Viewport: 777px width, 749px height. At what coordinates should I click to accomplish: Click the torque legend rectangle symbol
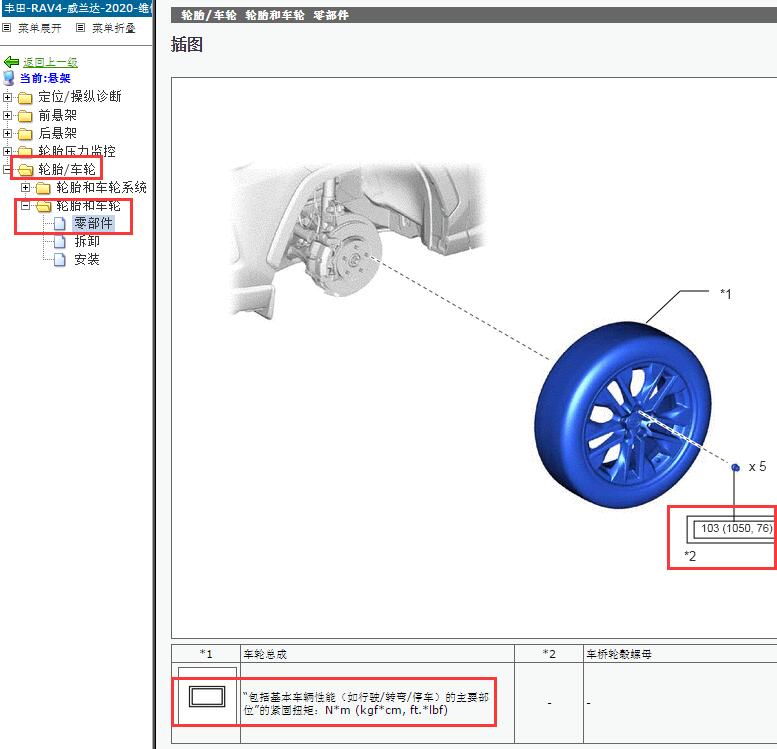207,696
